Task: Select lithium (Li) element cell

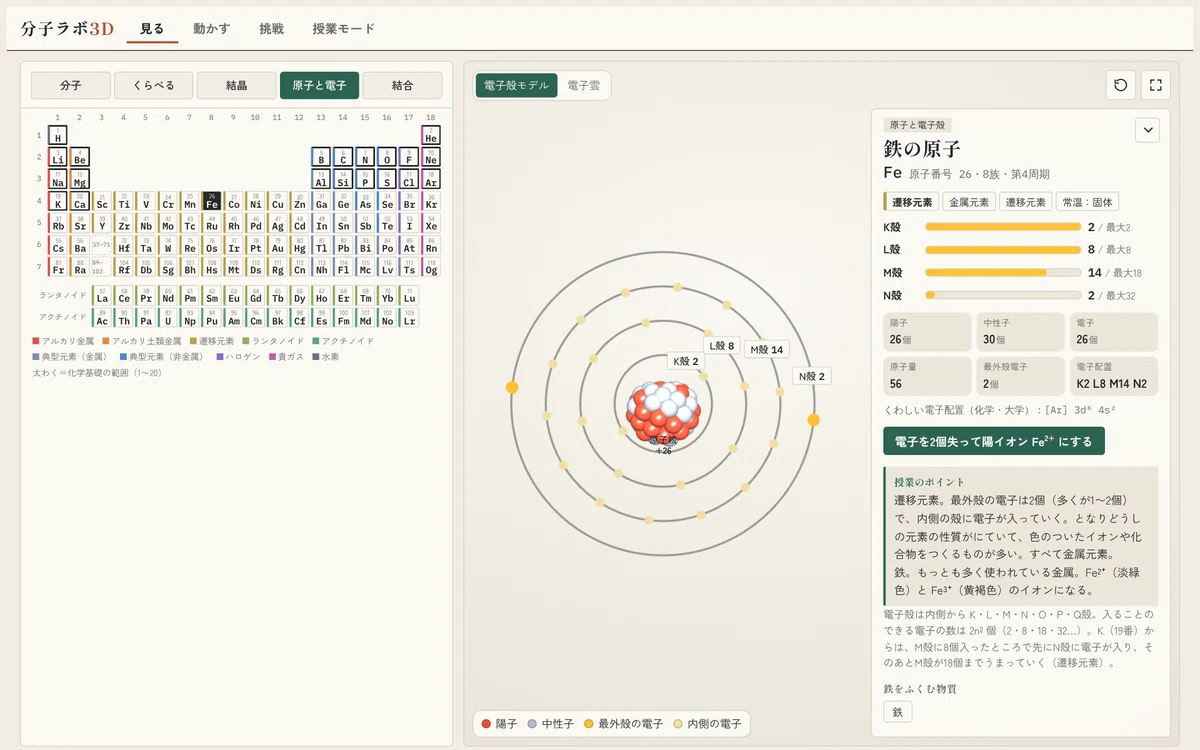Action: (x=58, y=158)
